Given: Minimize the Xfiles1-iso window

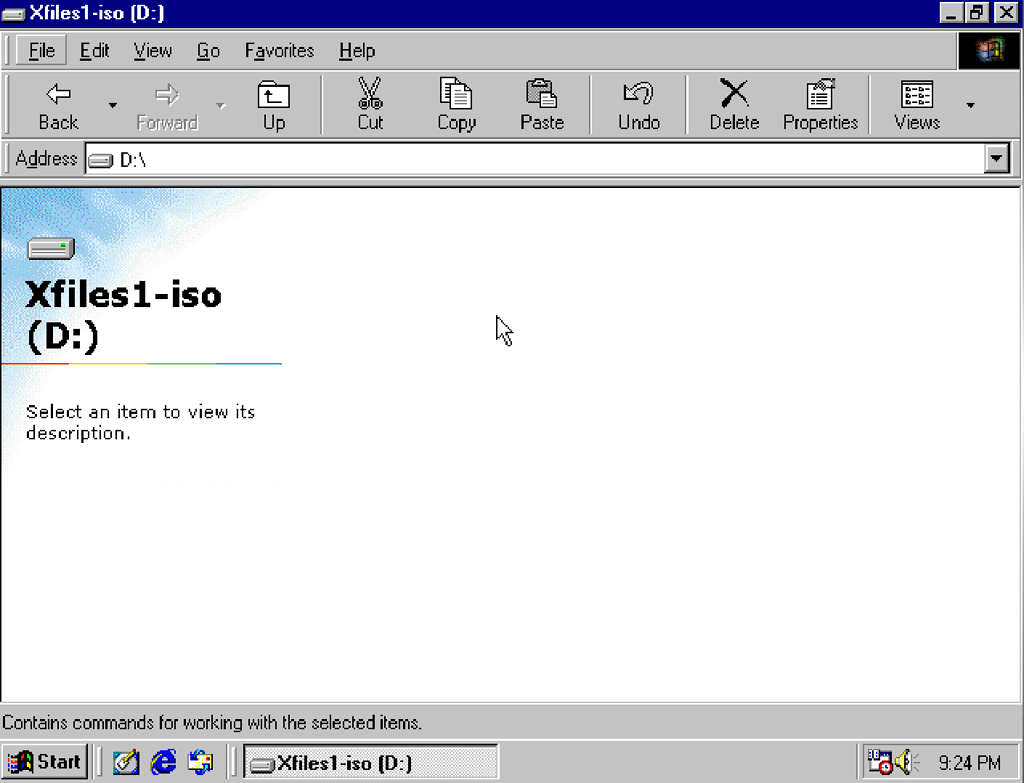Looking at the screenshot, I should pyautogui.click(x=952, y=13).
